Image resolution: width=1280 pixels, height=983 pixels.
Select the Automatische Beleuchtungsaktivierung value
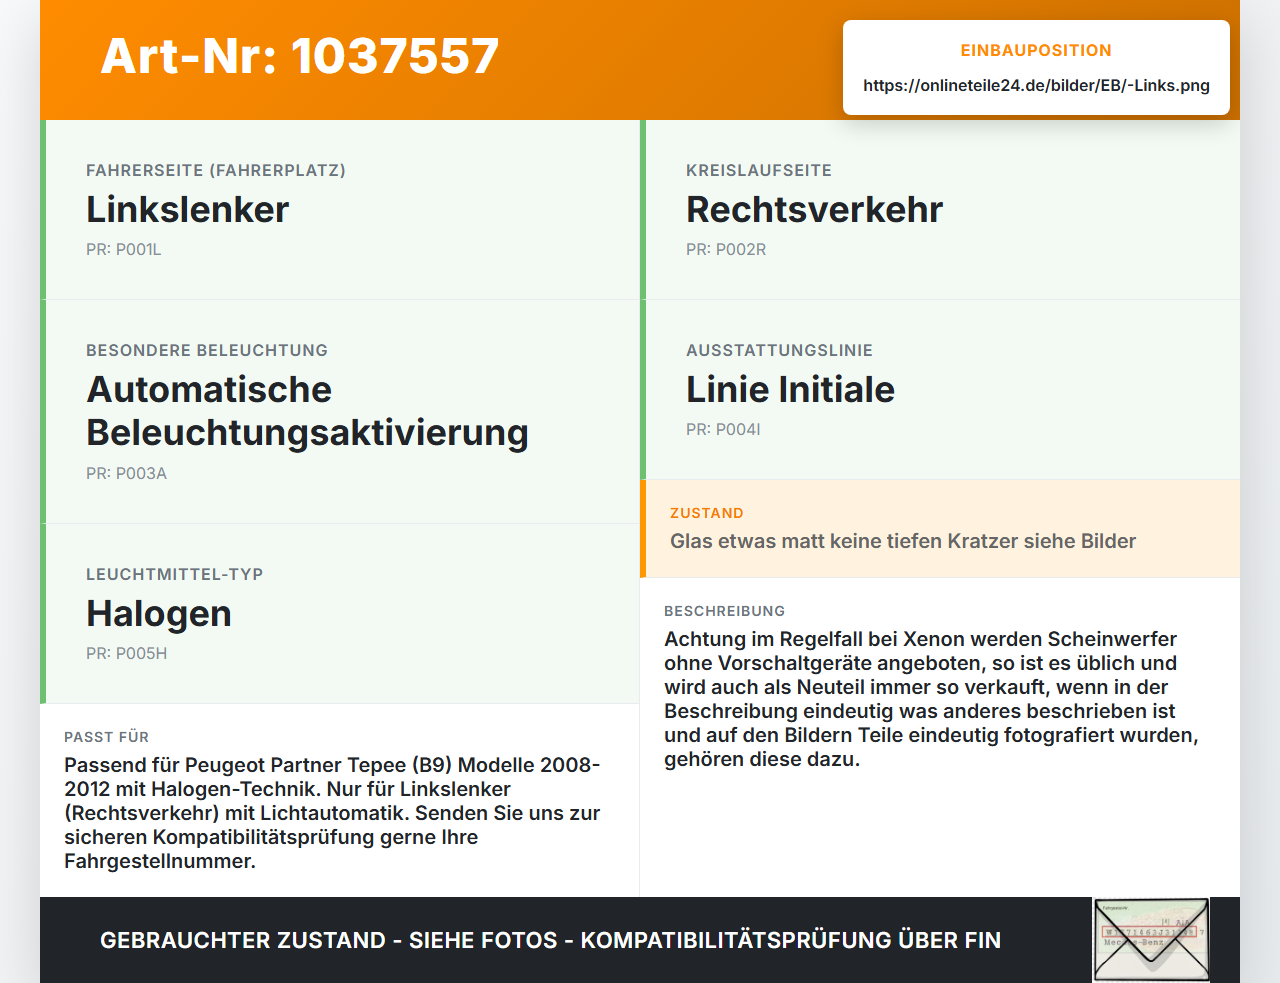coord(307,411)
